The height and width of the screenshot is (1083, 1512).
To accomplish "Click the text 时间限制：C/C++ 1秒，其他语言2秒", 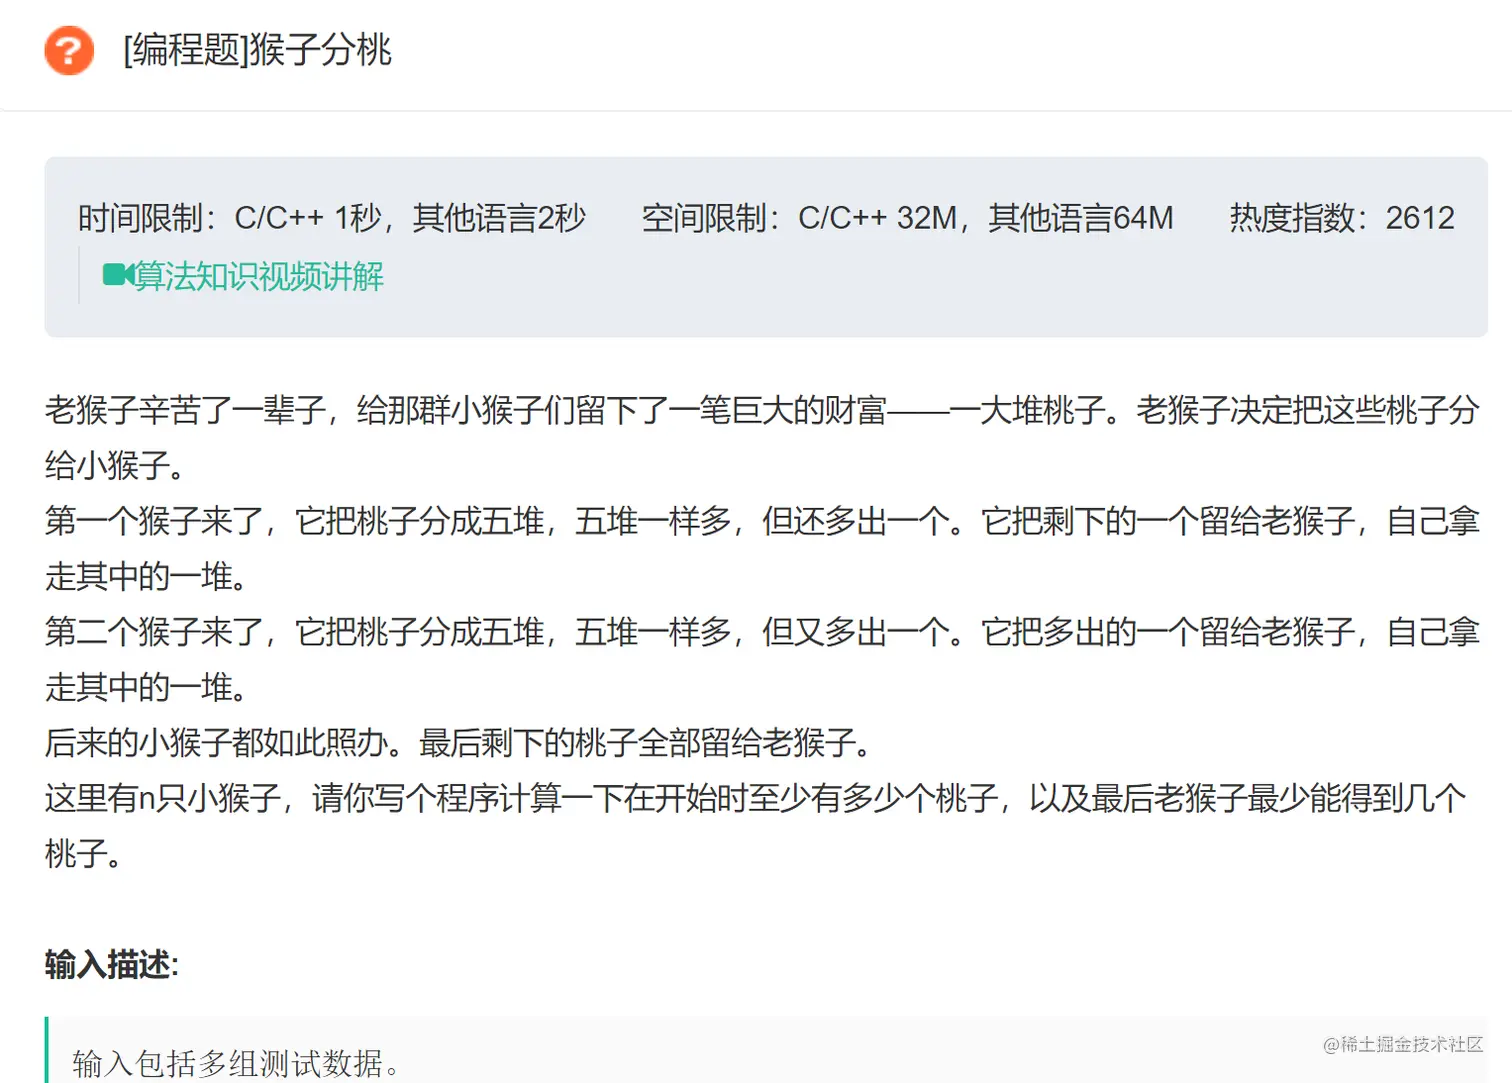I will click(x=332, y=218).
